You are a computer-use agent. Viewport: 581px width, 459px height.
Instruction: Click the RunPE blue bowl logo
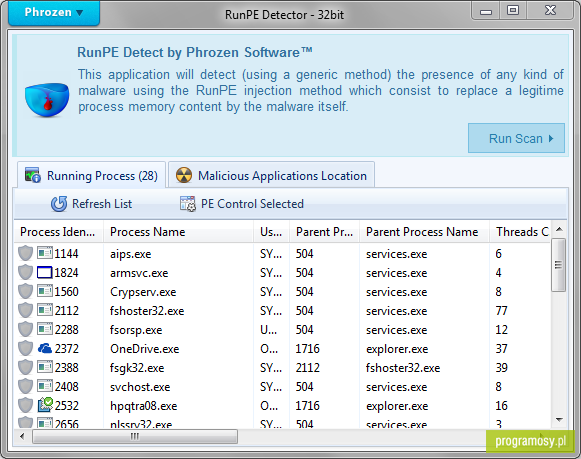[x=47, y=99]
